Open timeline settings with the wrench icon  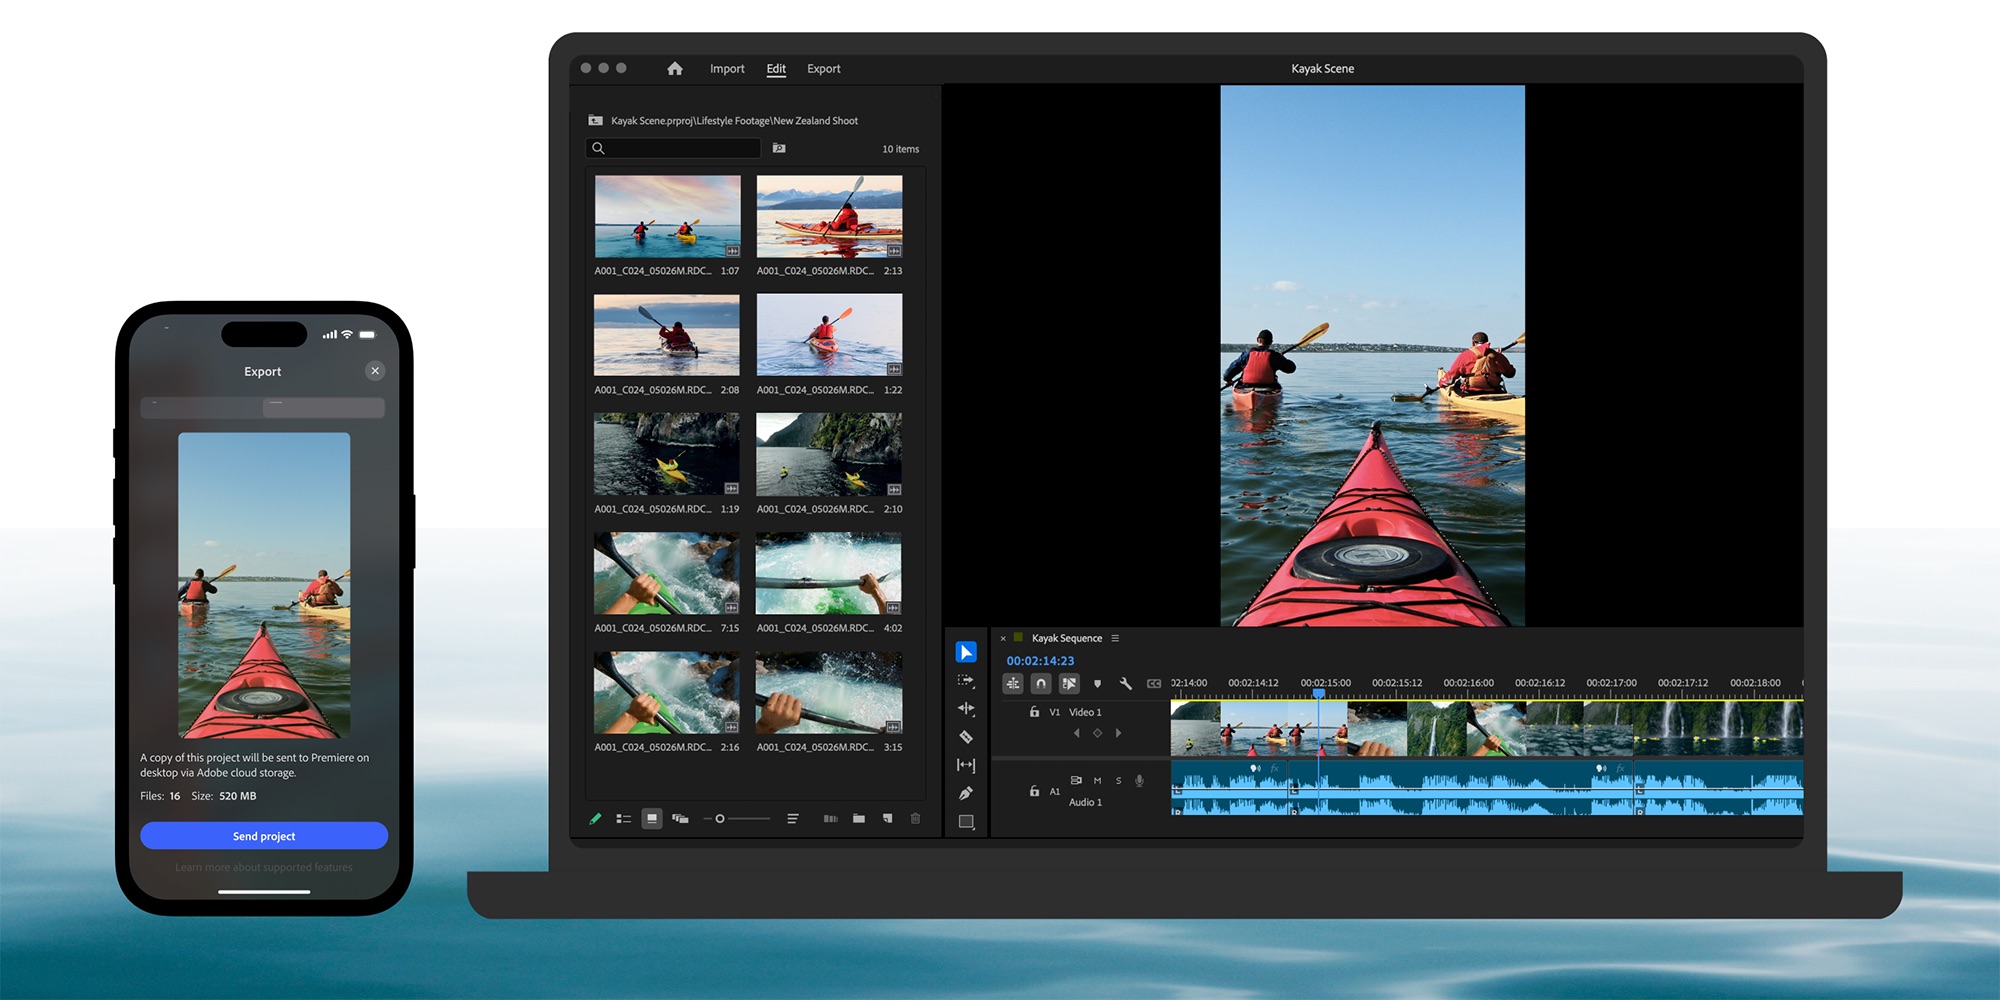[1126, 683]
